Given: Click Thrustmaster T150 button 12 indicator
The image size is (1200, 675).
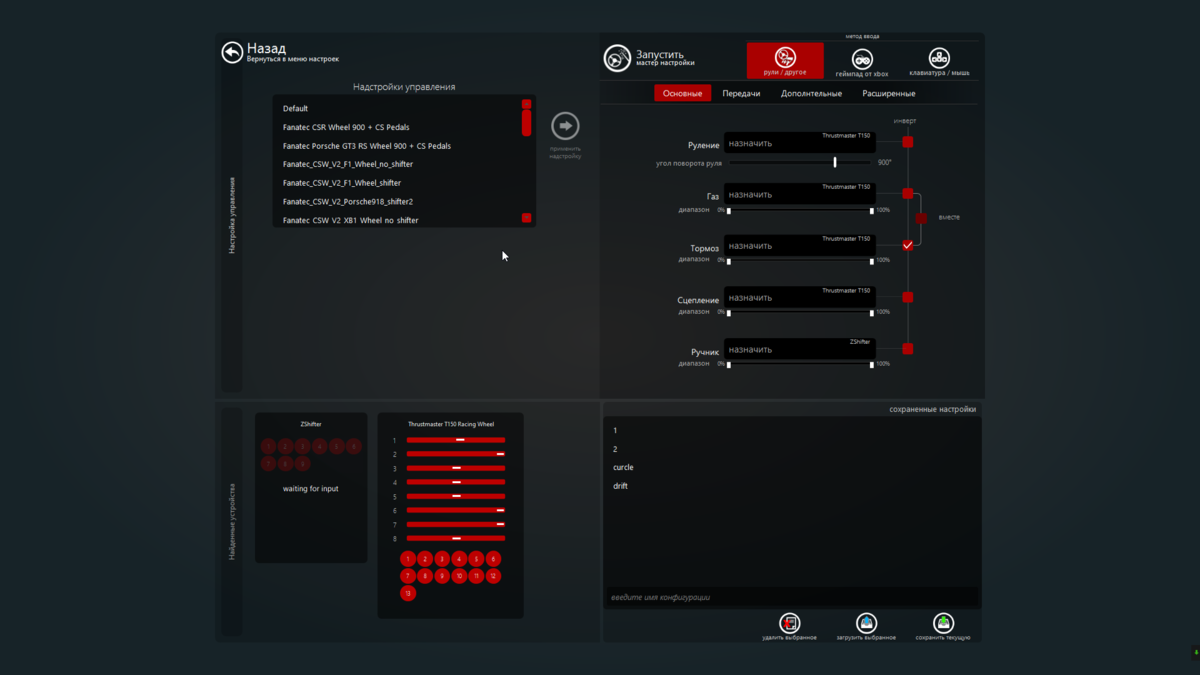Looking at the screenshot, I should point(493,576).
